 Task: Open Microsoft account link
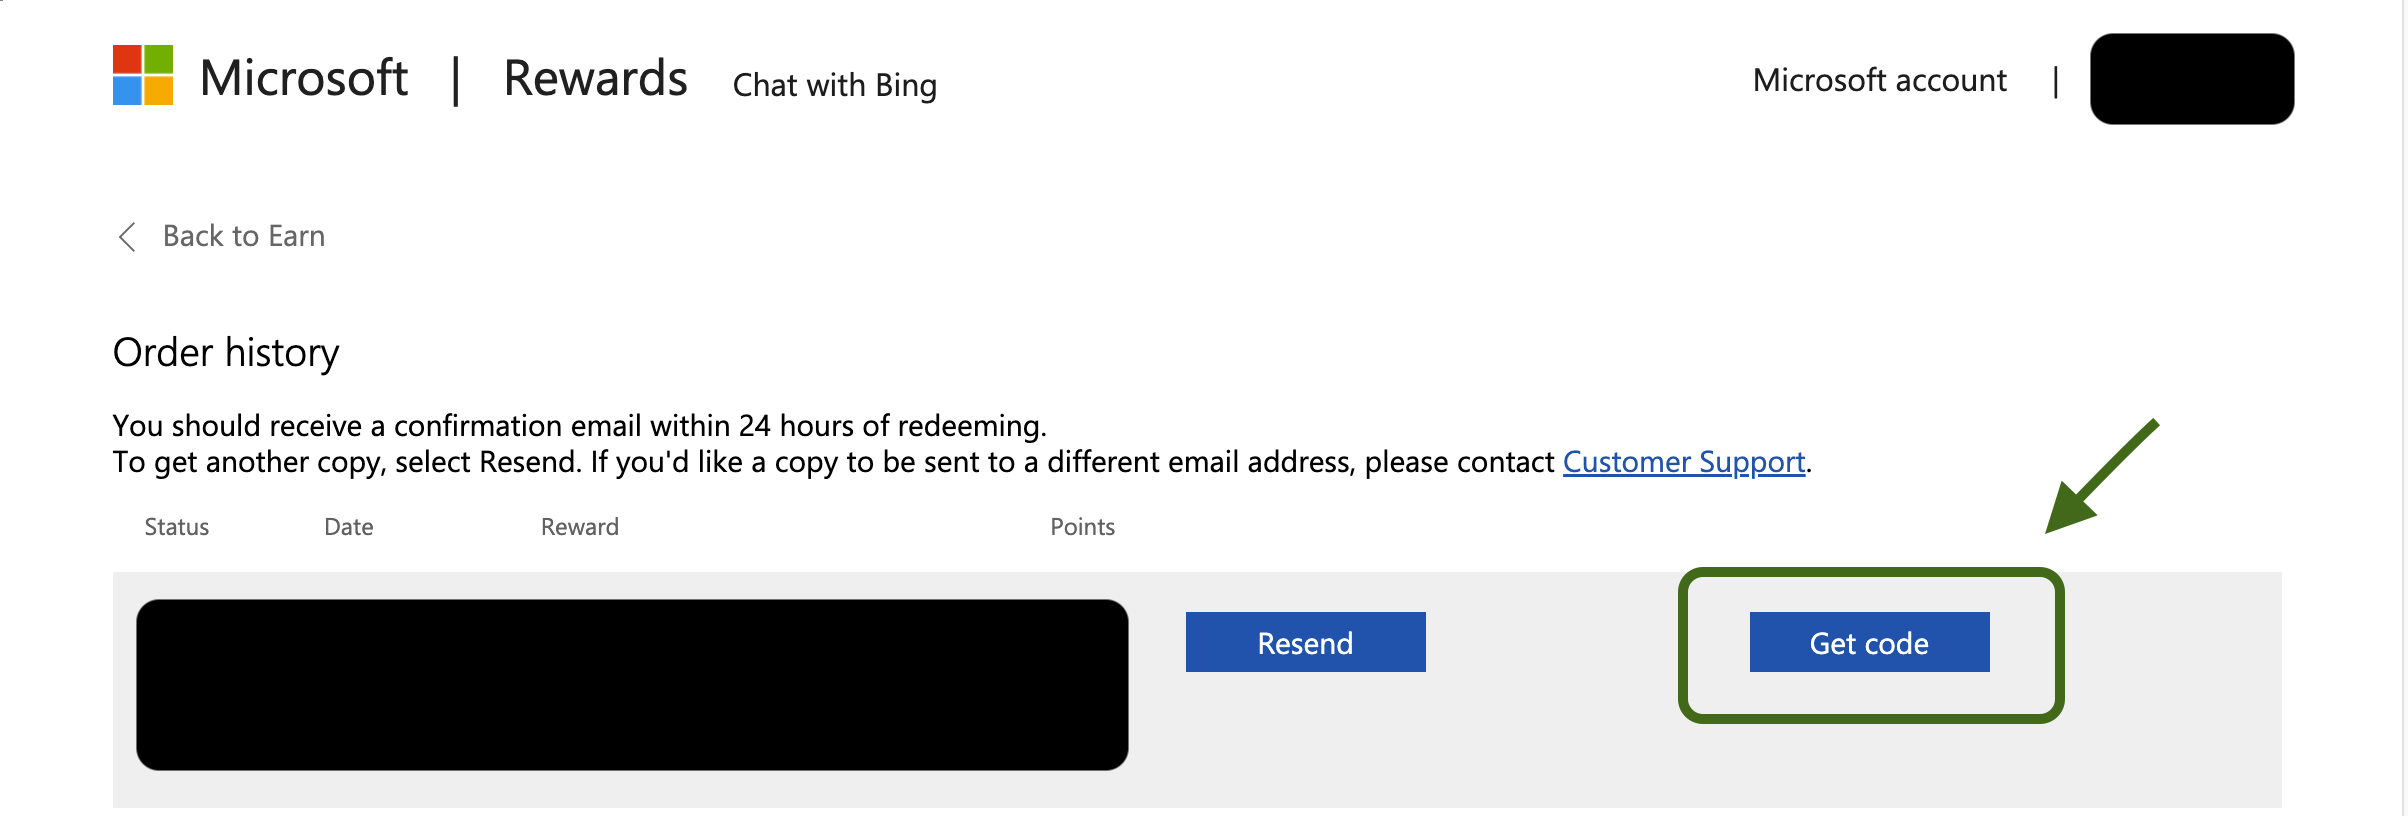[1880, 80]
